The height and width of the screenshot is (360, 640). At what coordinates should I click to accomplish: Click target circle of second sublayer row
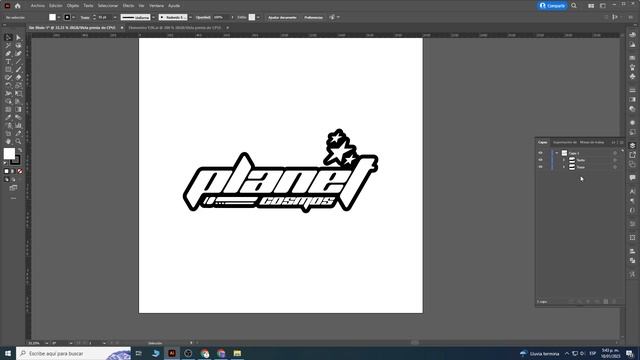pyautogui.click(x=615, y=160)
